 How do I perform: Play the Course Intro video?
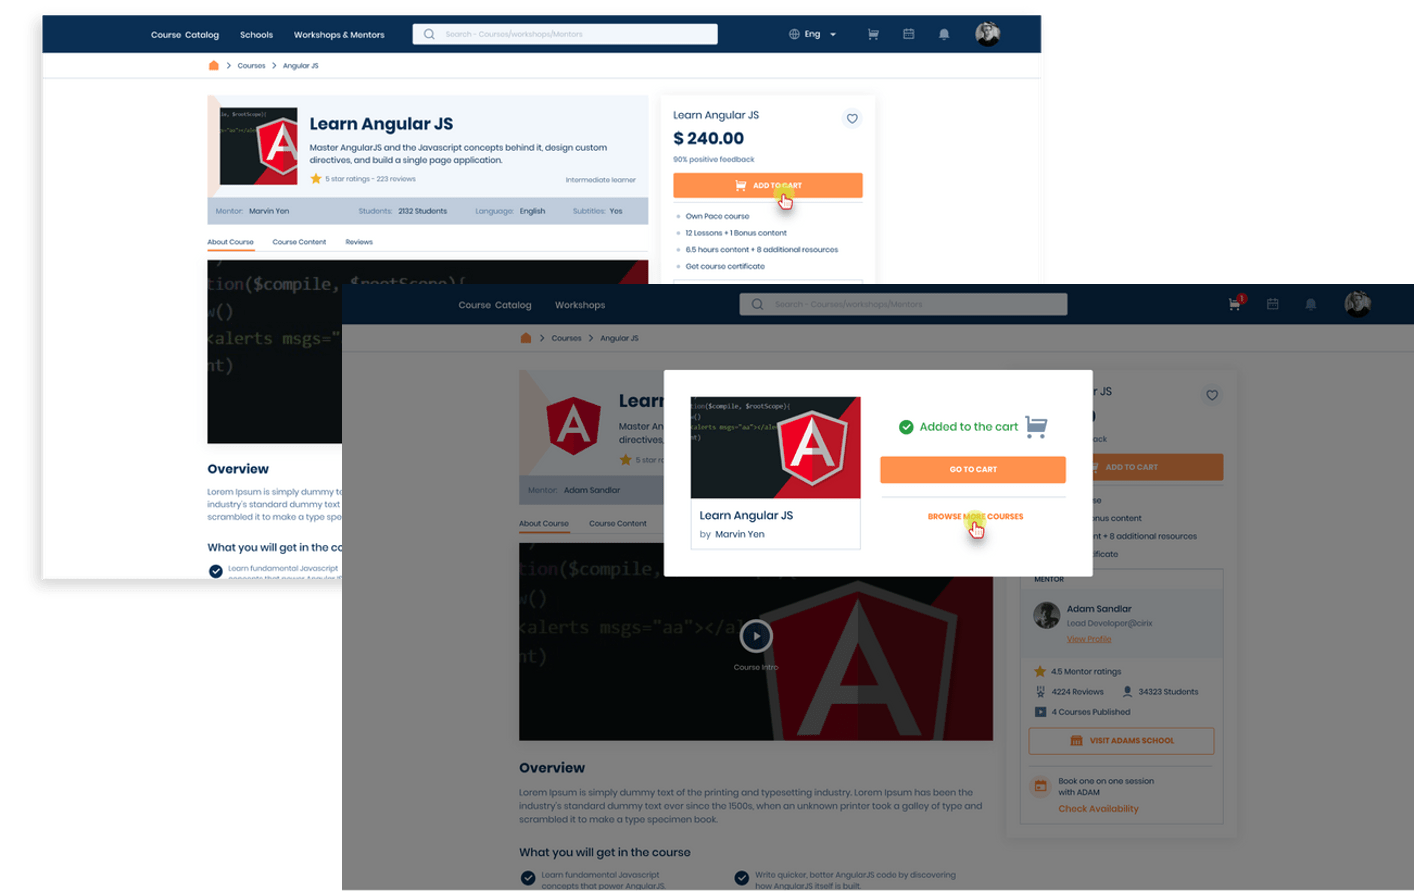coord(756,635)
